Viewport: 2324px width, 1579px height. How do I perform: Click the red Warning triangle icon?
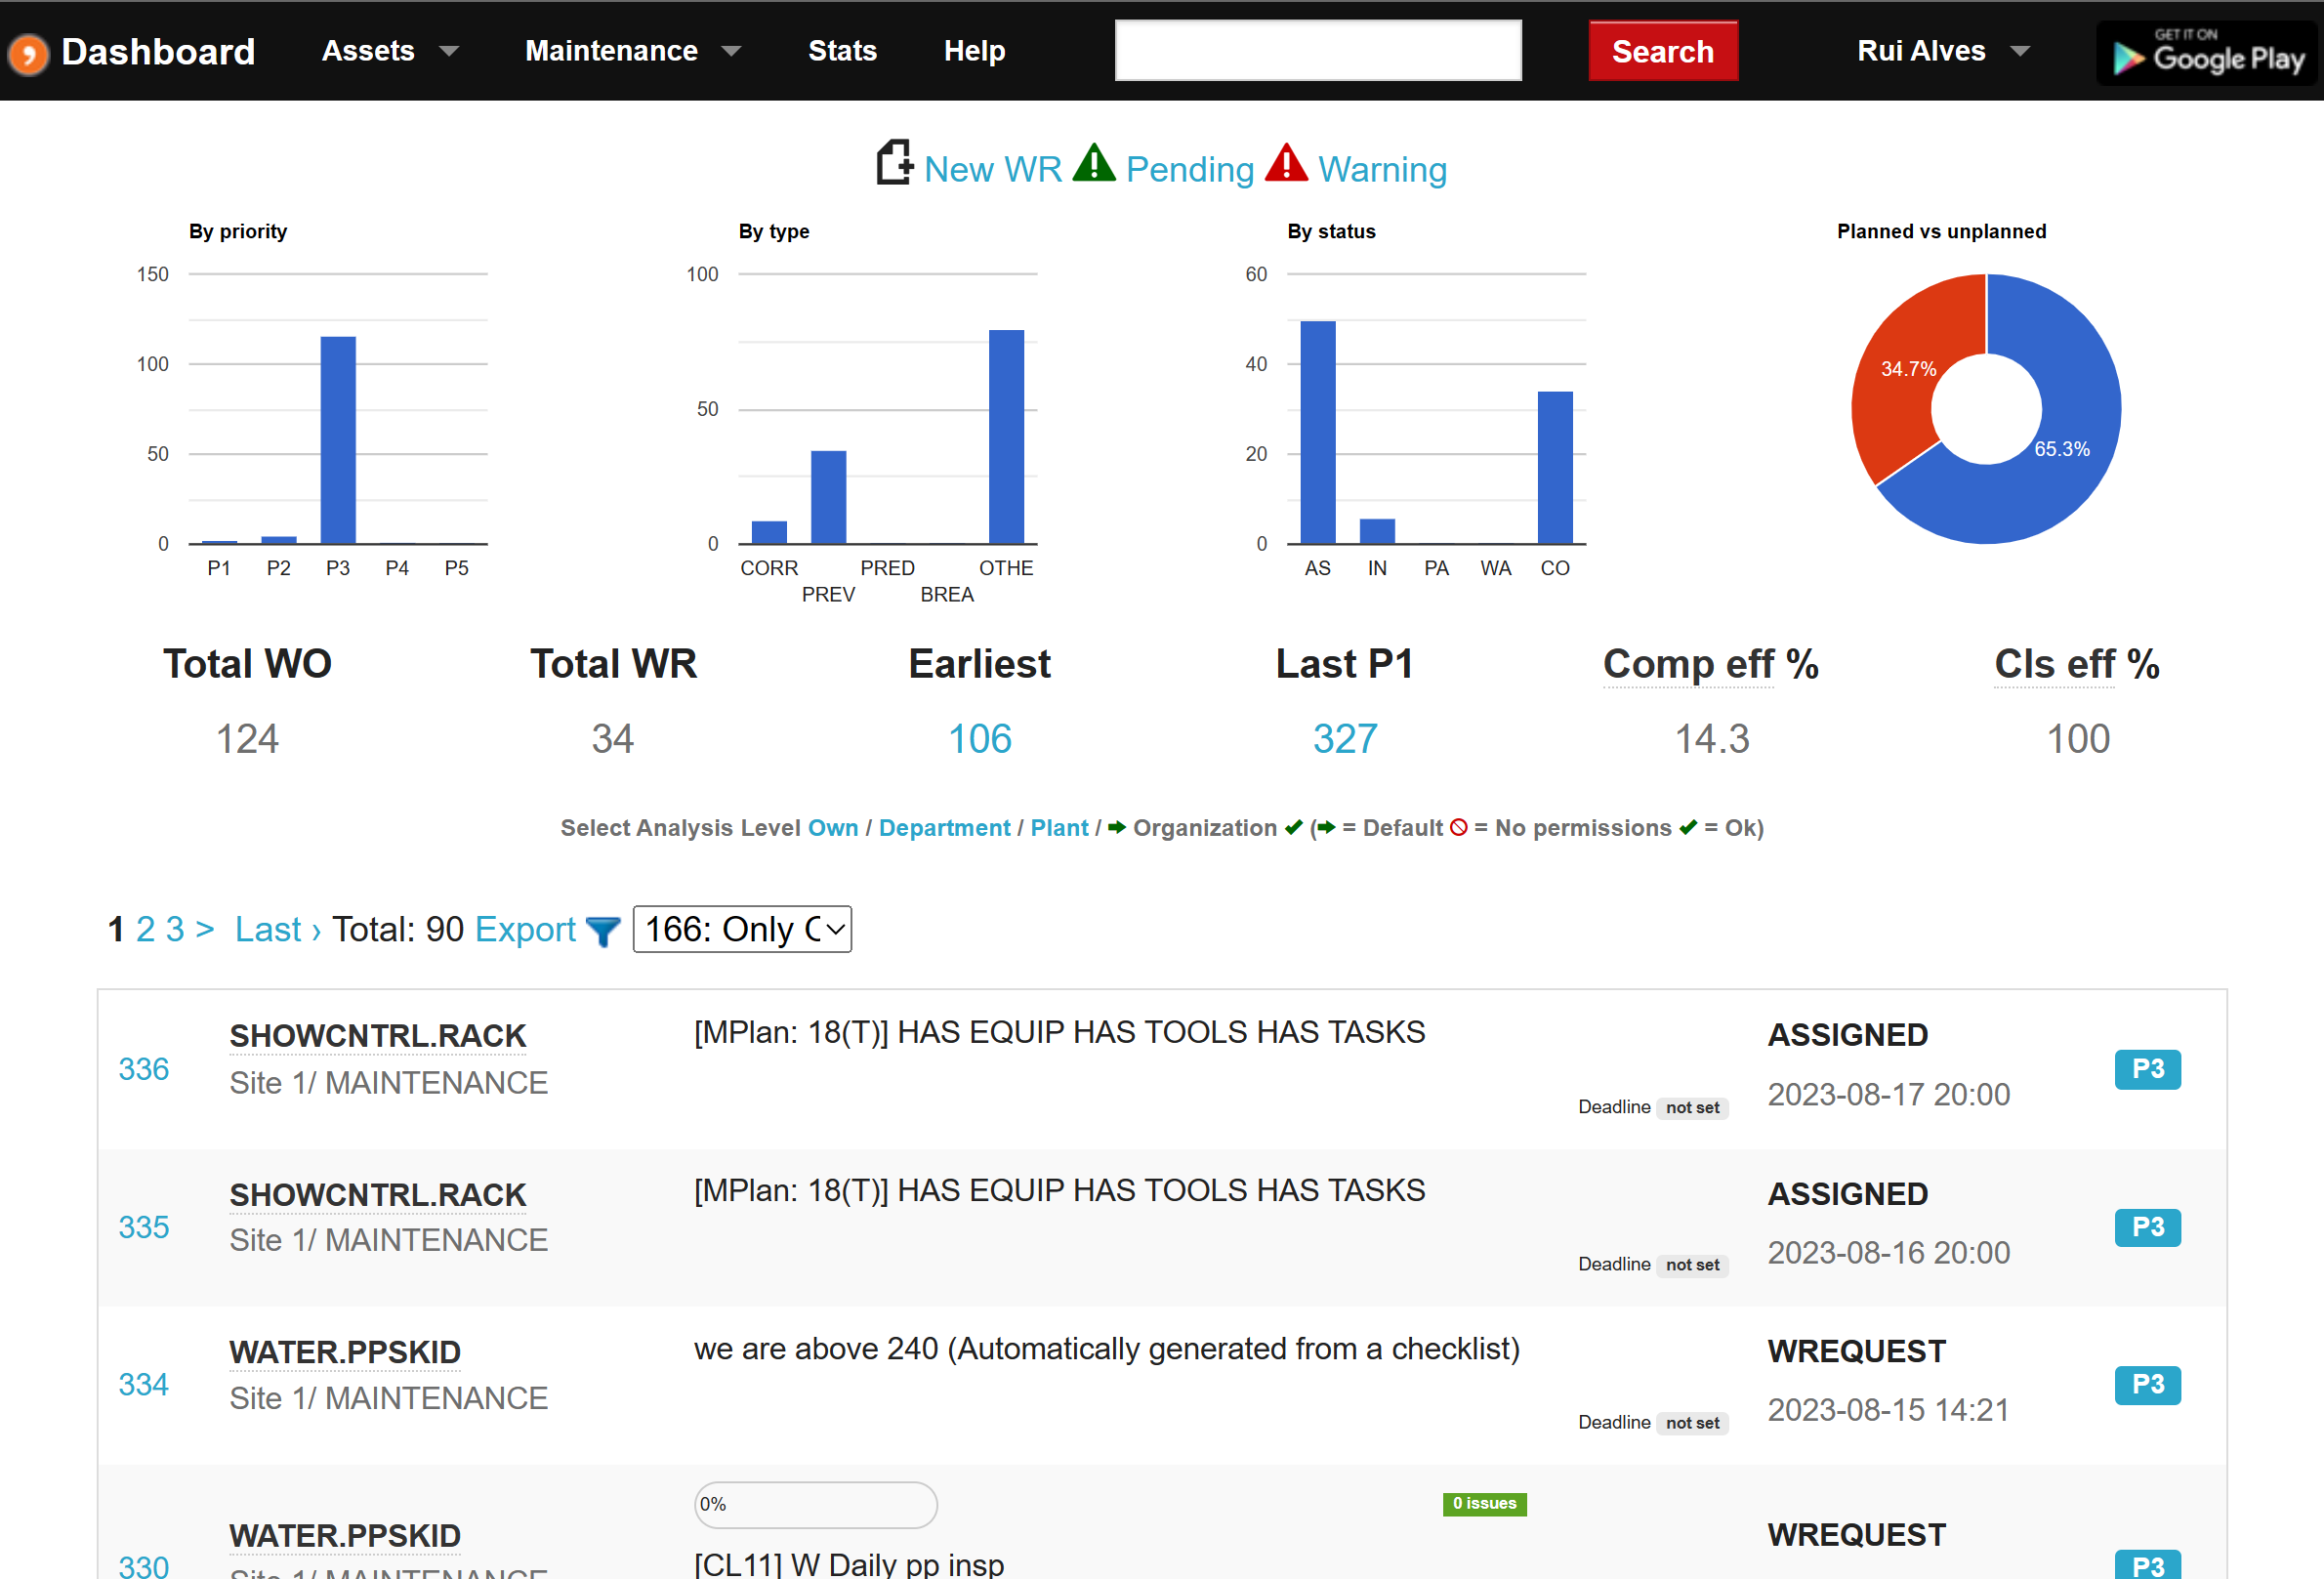(1286, 163)
